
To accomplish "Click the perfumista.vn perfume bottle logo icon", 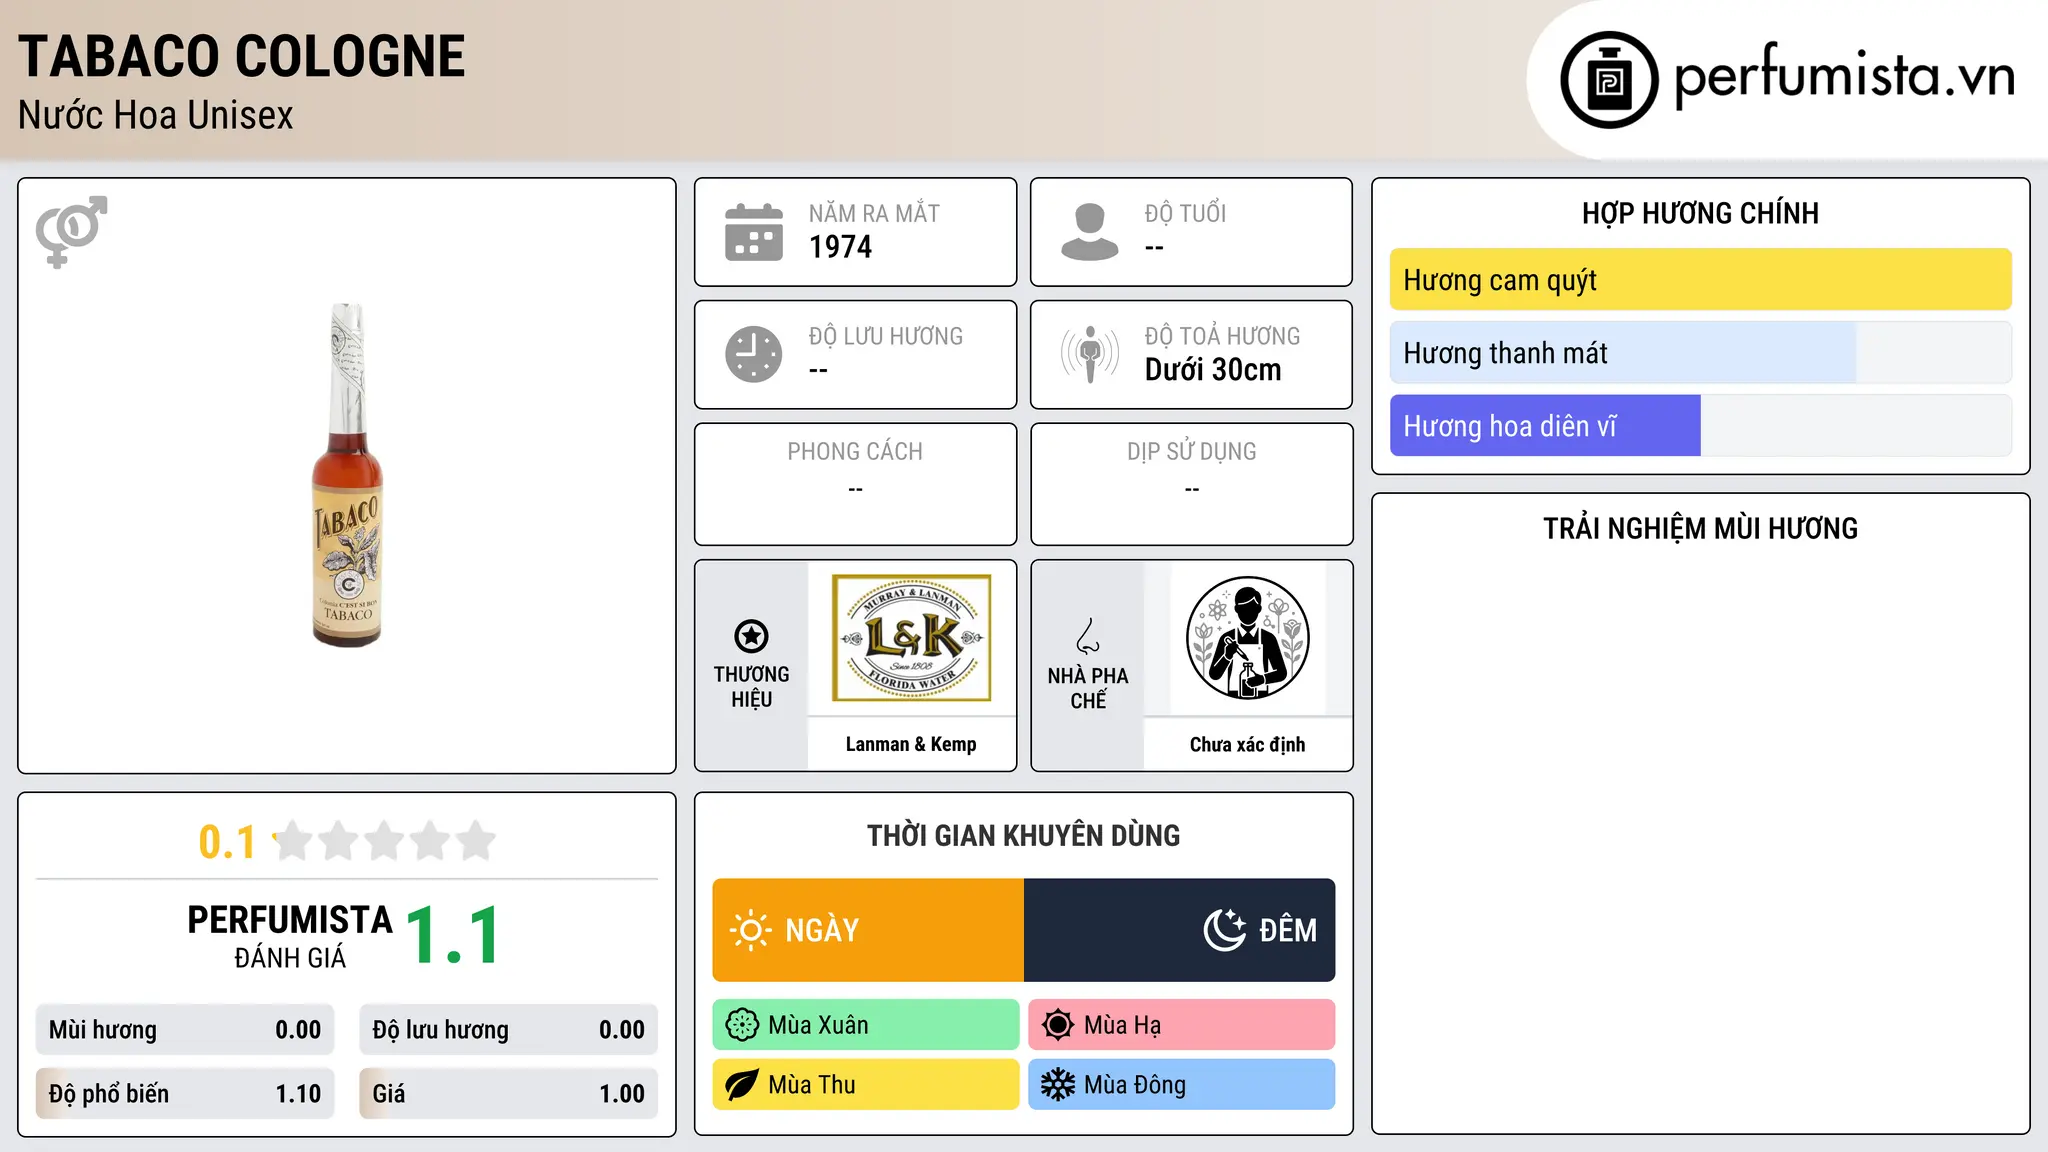I will click(1609, 80).
